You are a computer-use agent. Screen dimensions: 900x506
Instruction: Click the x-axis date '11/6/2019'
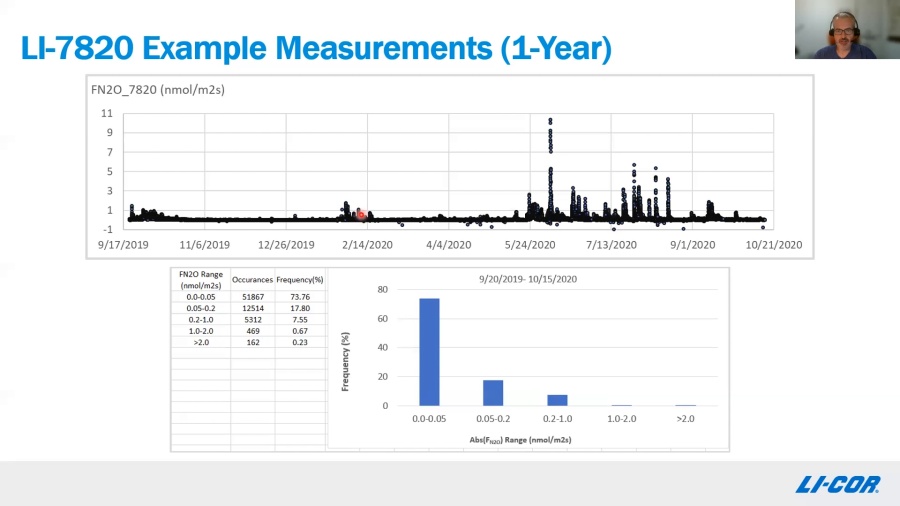coord(204,245)
